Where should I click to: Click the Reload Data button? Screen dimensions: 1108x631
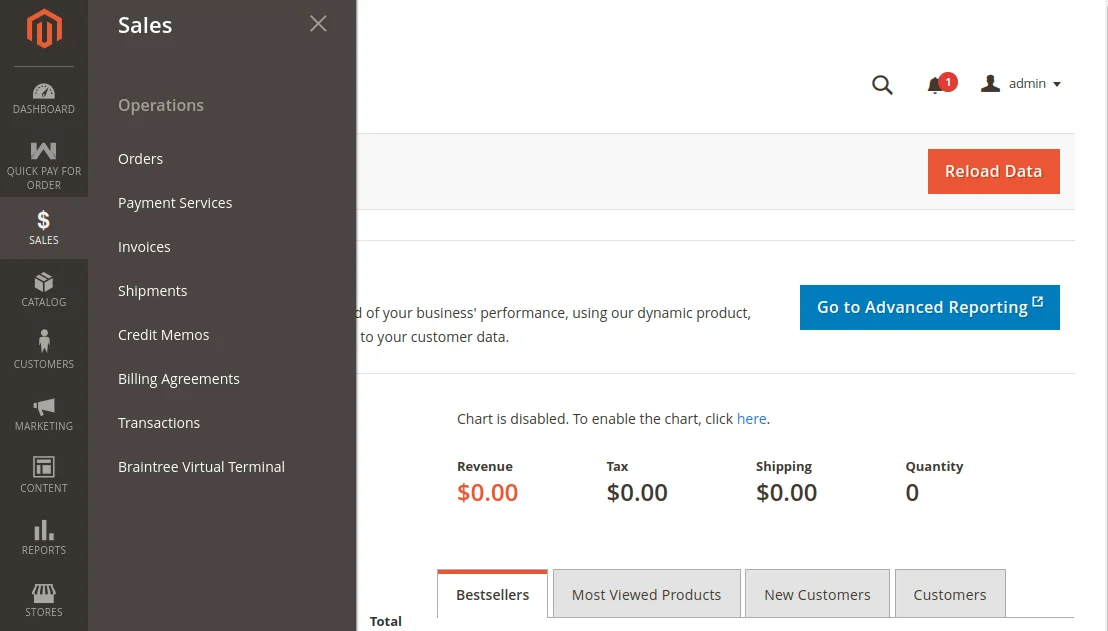pyautogui.click(x=993, y=172)
